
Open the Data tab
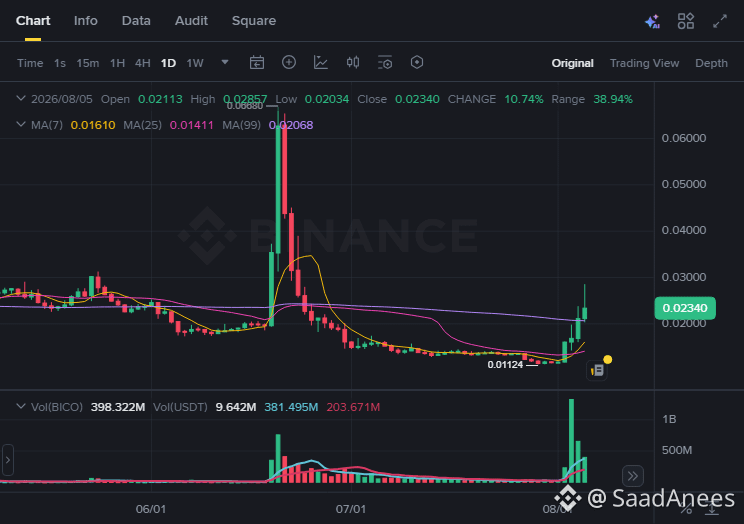pyautogui.click(x=136, y=21)
